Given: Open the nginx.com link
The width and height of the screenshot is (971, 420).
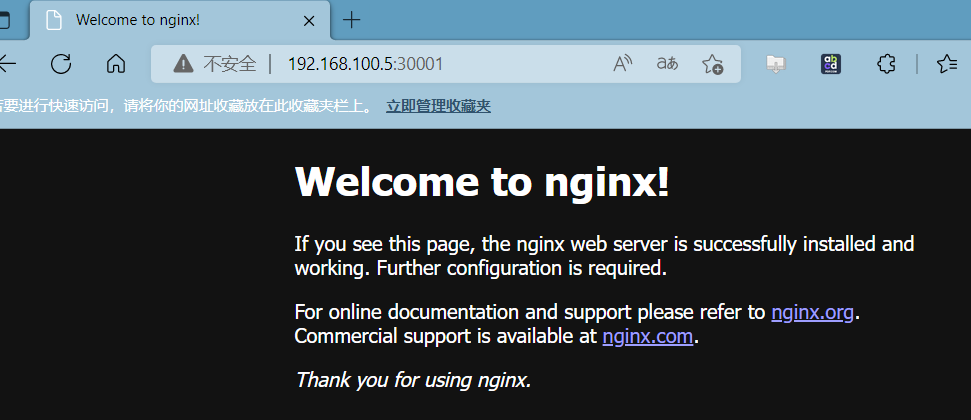Looking at the screenshot, I should point(647,336).
